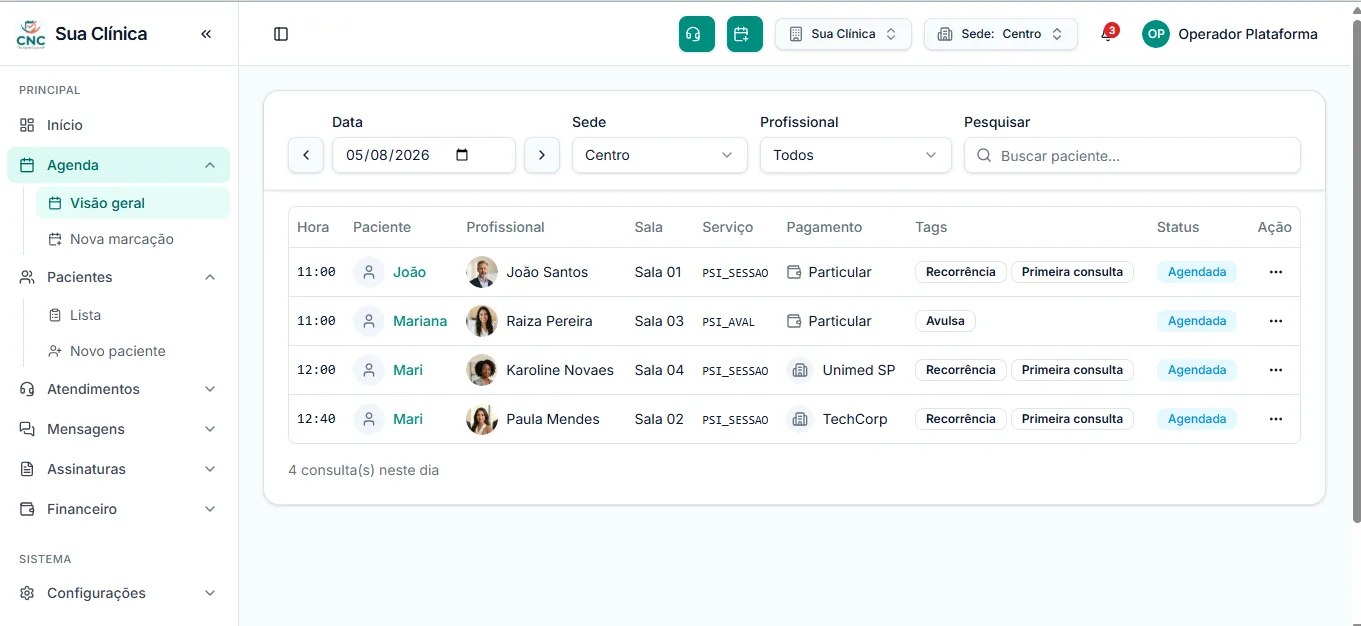
Task: Open action menu for João's appointment
Action: pos(1275,272)
